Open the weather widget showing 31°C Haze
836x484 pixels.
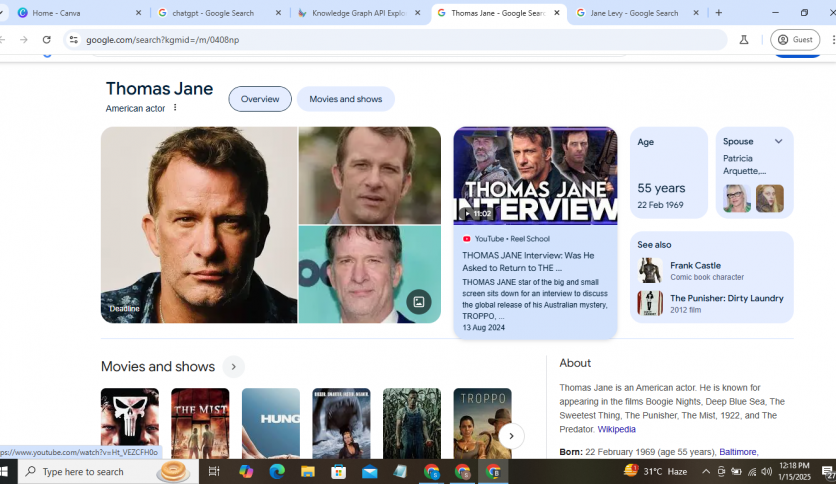[x=655, y=471]
